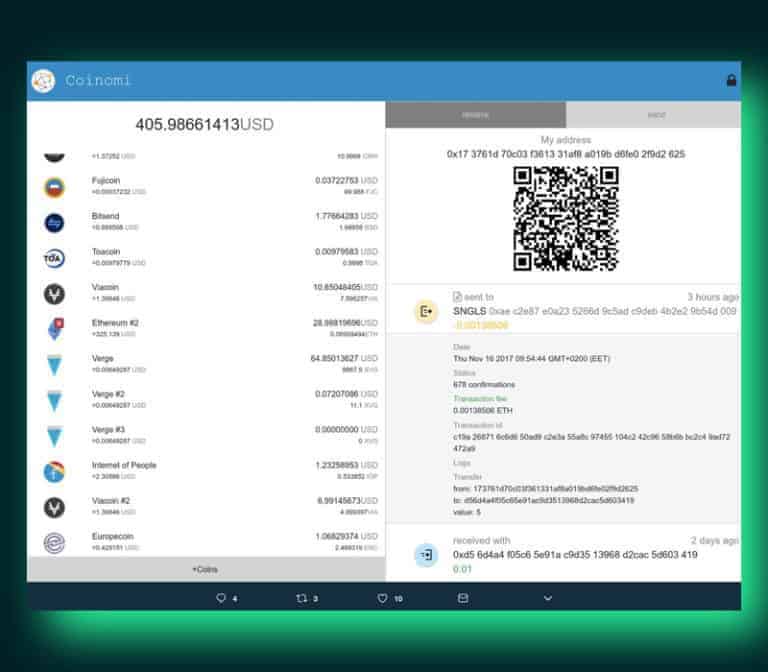Click transaction fee 0.00138506 ETH value
The height and width of the screenshot is (672, 768).
click(x=483, y=410)
